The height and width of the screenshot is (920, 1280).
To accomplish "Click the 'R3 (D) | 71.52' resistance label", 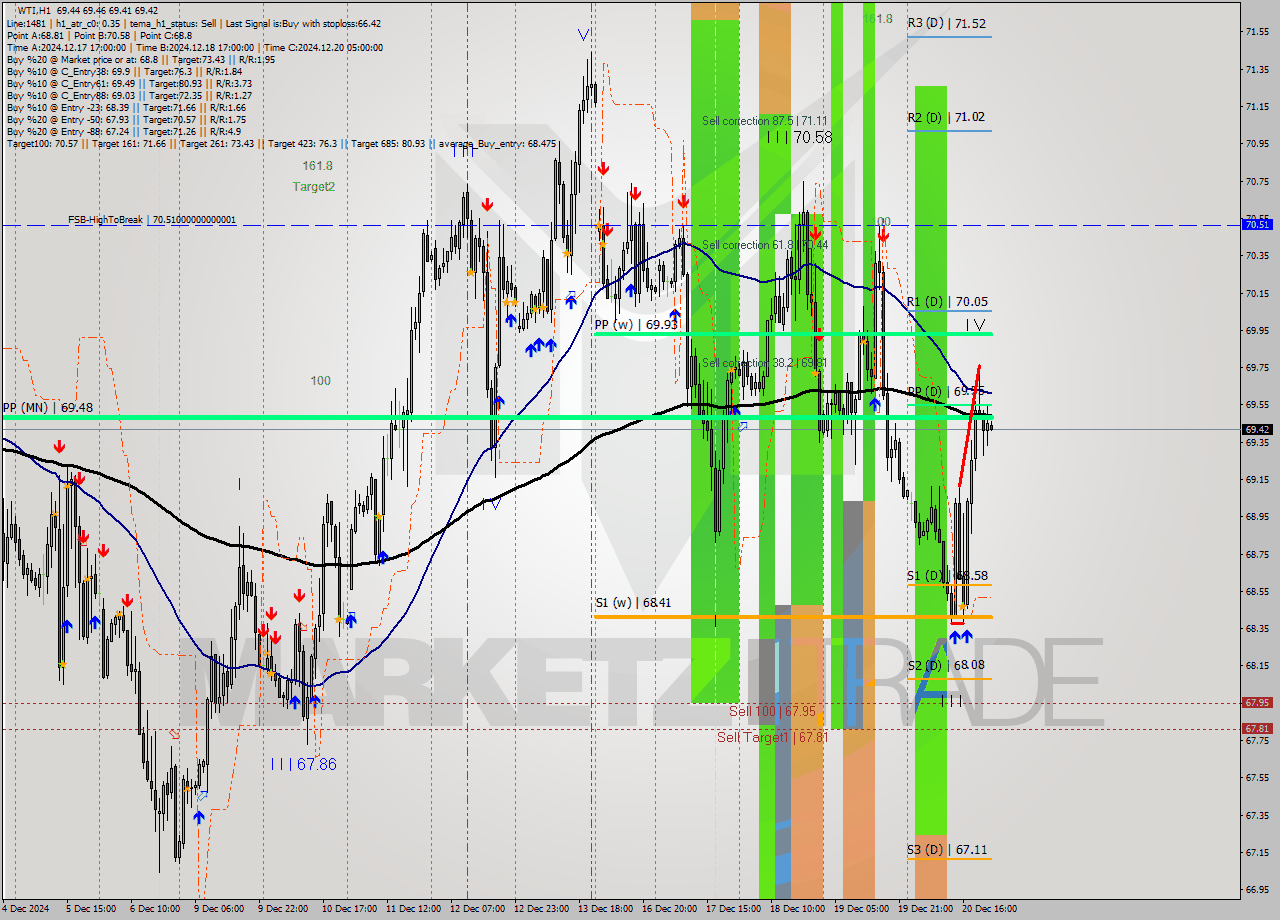I will (x=947, y=23).
